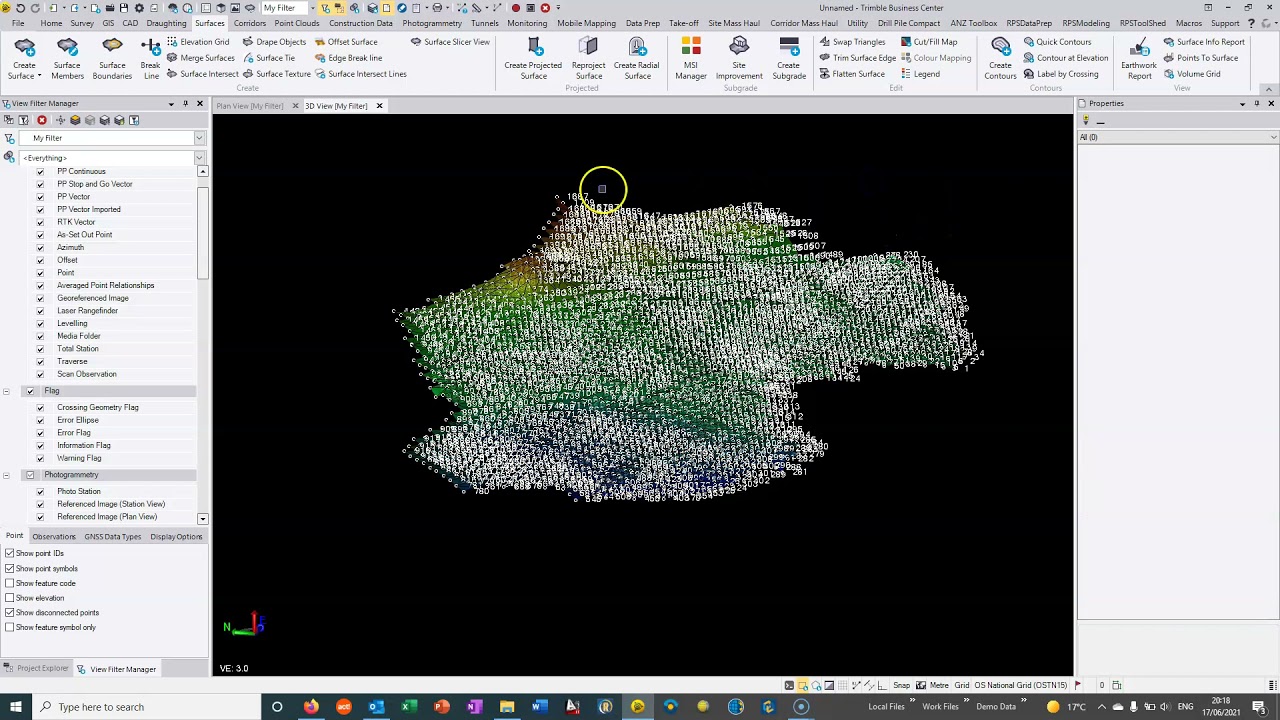Collapse the Flag group
Image resolution: width=1280 pixels, height=720 pixels.
(x=7, y=391)
